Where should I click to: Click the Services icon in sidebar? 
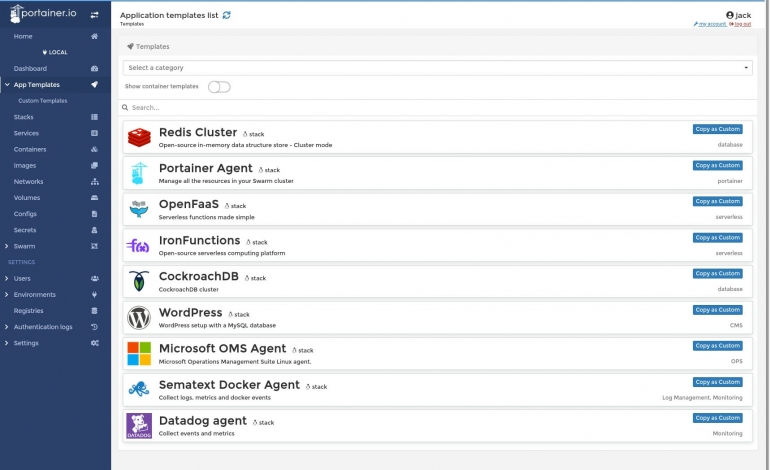(94, 133)
